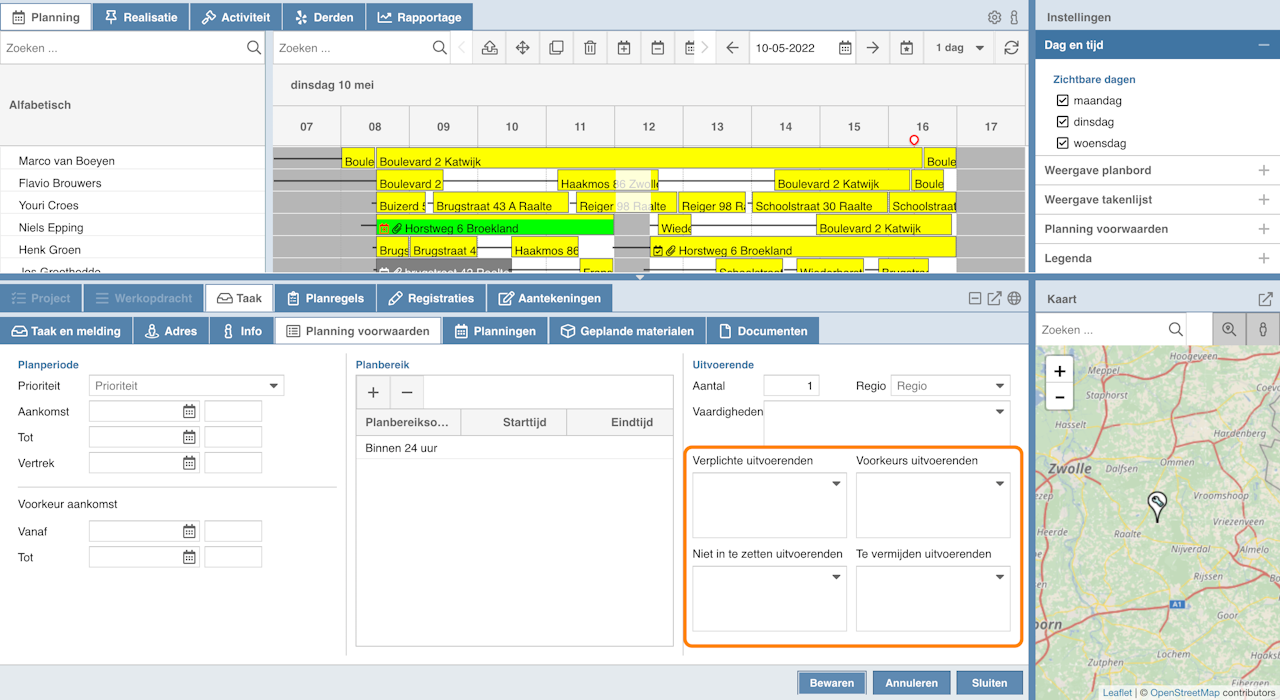The width and height of the screenshot is (1280, 700).
Task: Click the Annuleren button
Action: tap(911, 683)
